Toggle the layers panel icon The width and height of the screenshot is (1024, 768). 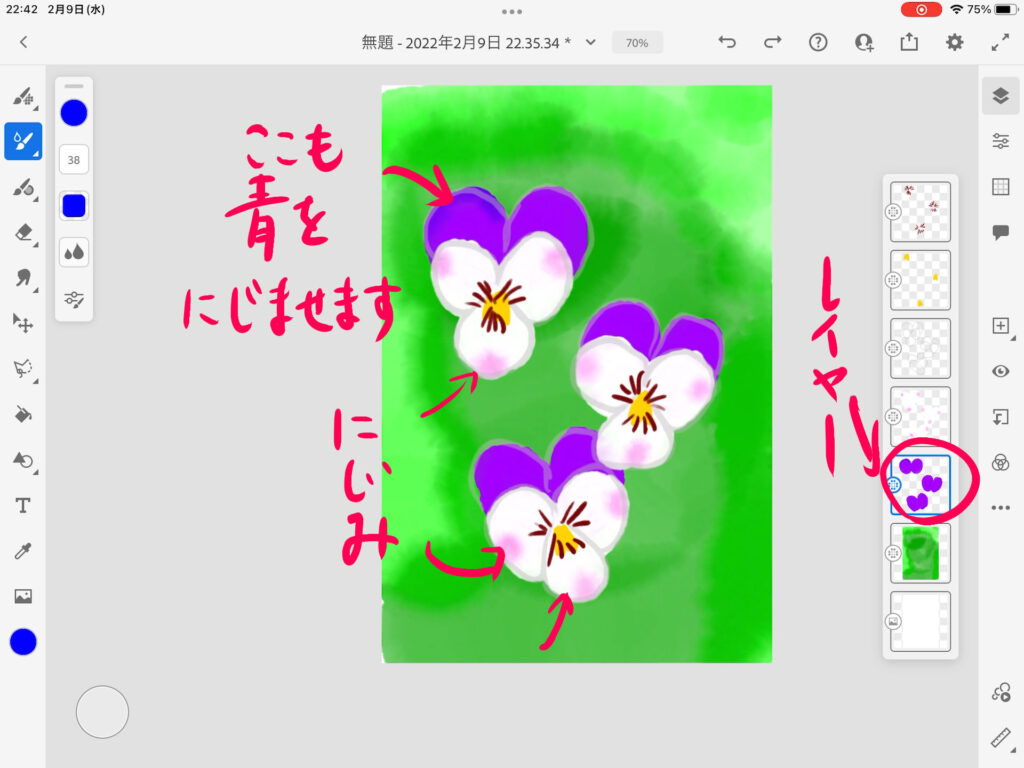click(1000, 96)
